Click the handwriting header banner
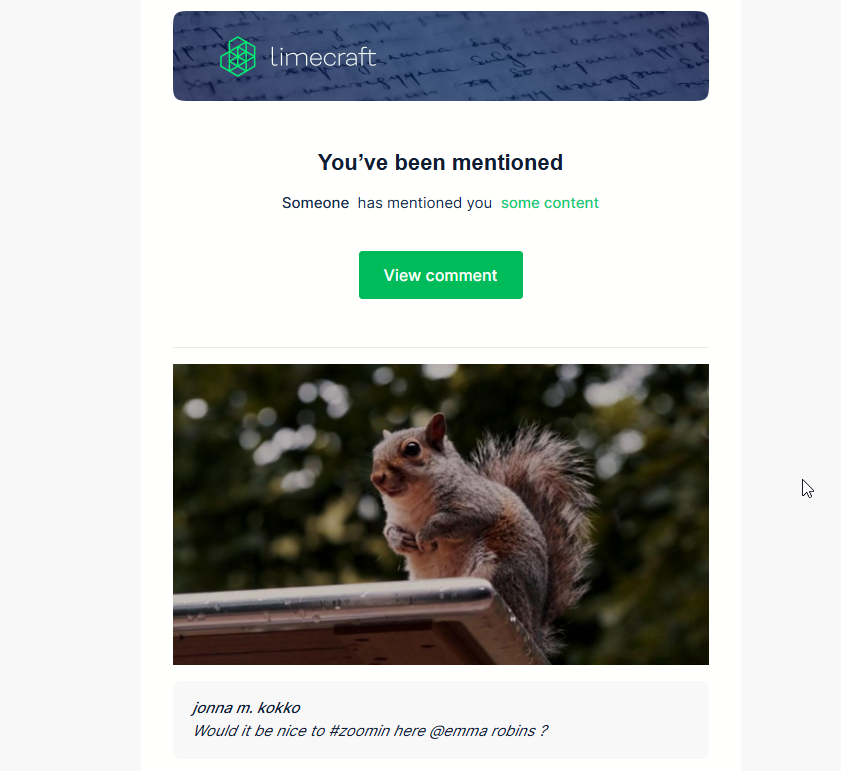The image size is (841, 771). point(440,56)
